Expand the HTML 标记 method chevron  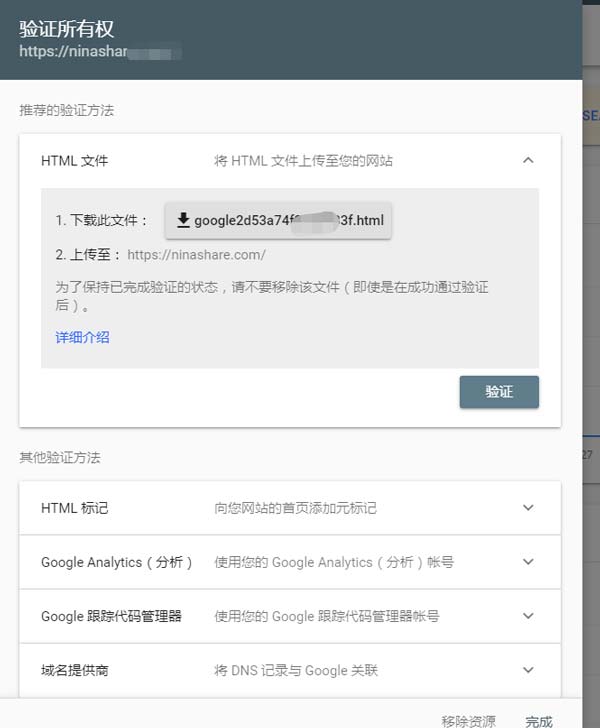[x=528, y=507]
